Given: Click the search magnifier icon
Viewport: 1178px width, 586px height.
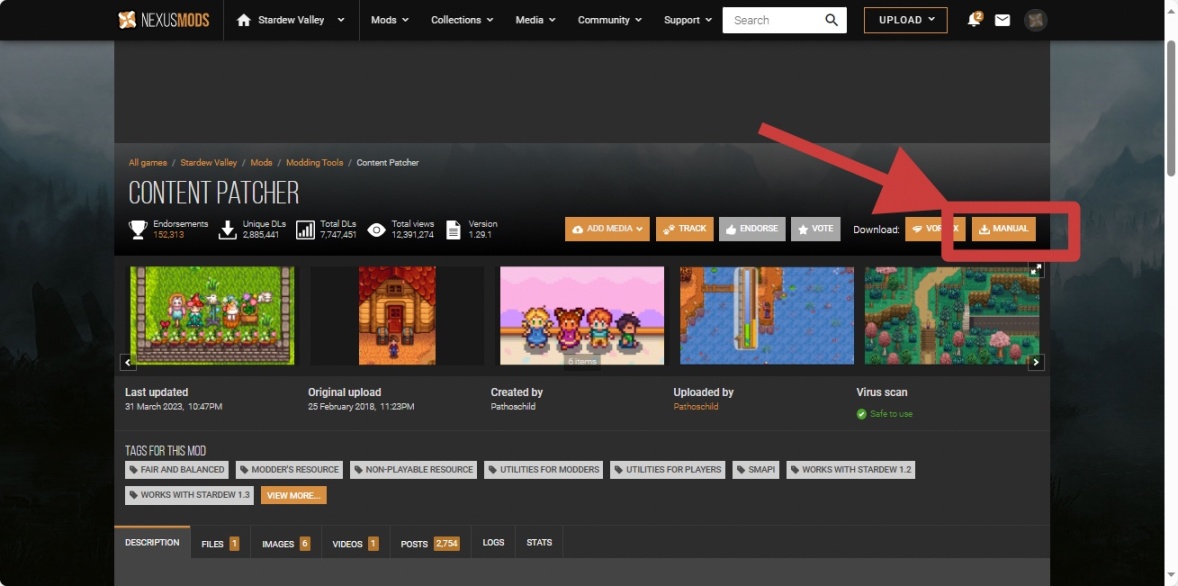Looking at the screenshot, I should 831,20.
